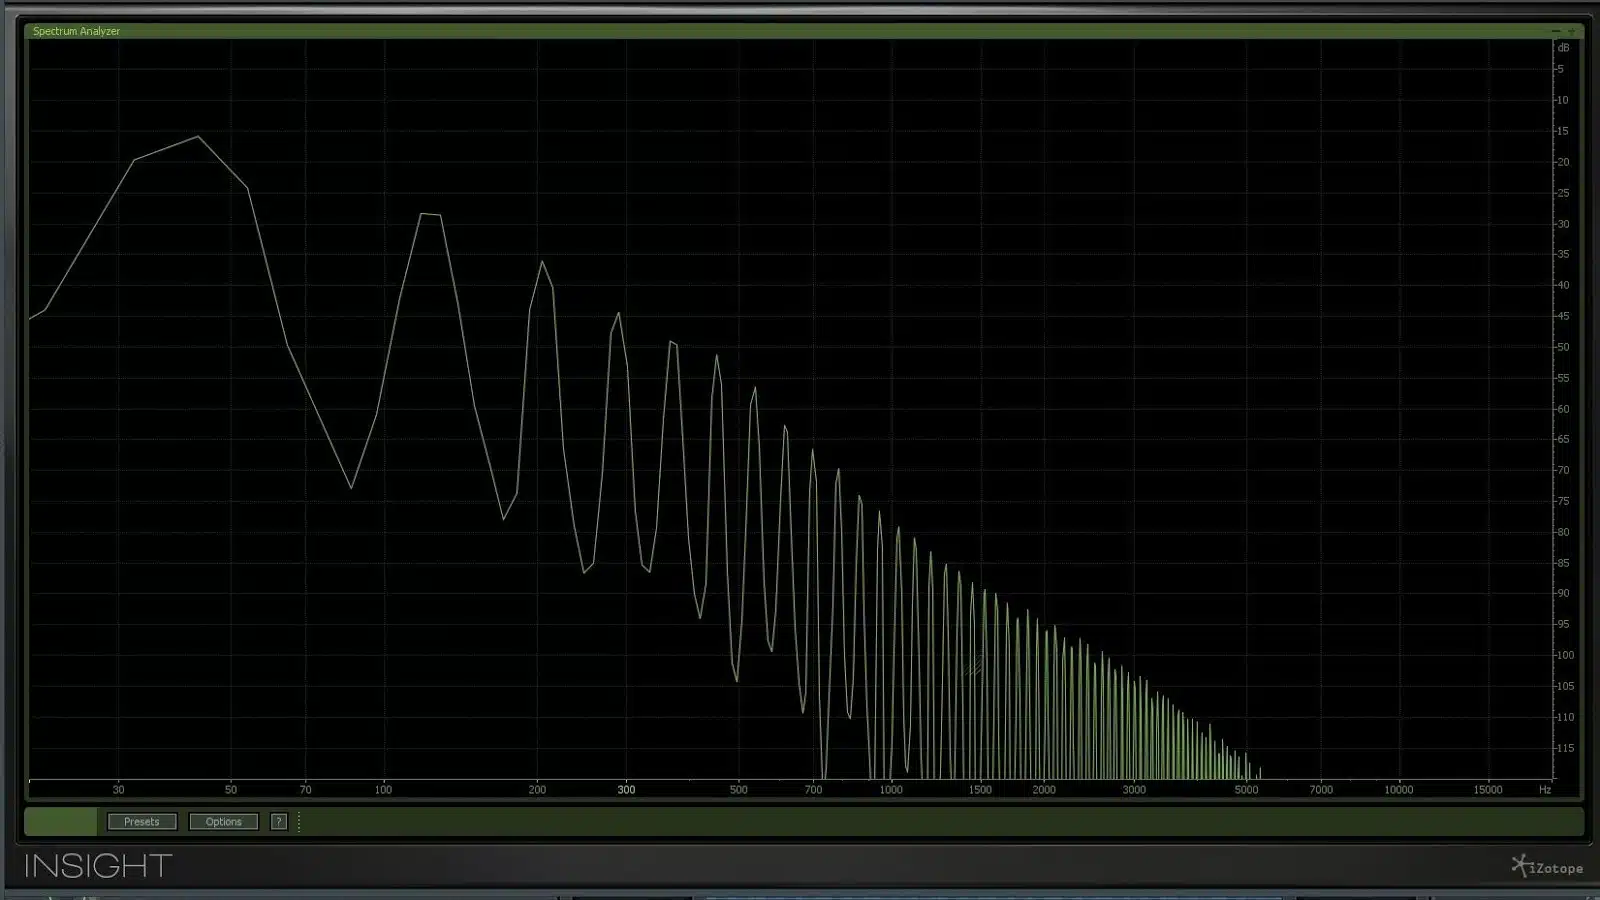Click the 10000 frequency axis label
The height and width of the screenshot is (900, 1600).
click(x=1399, y=790)
